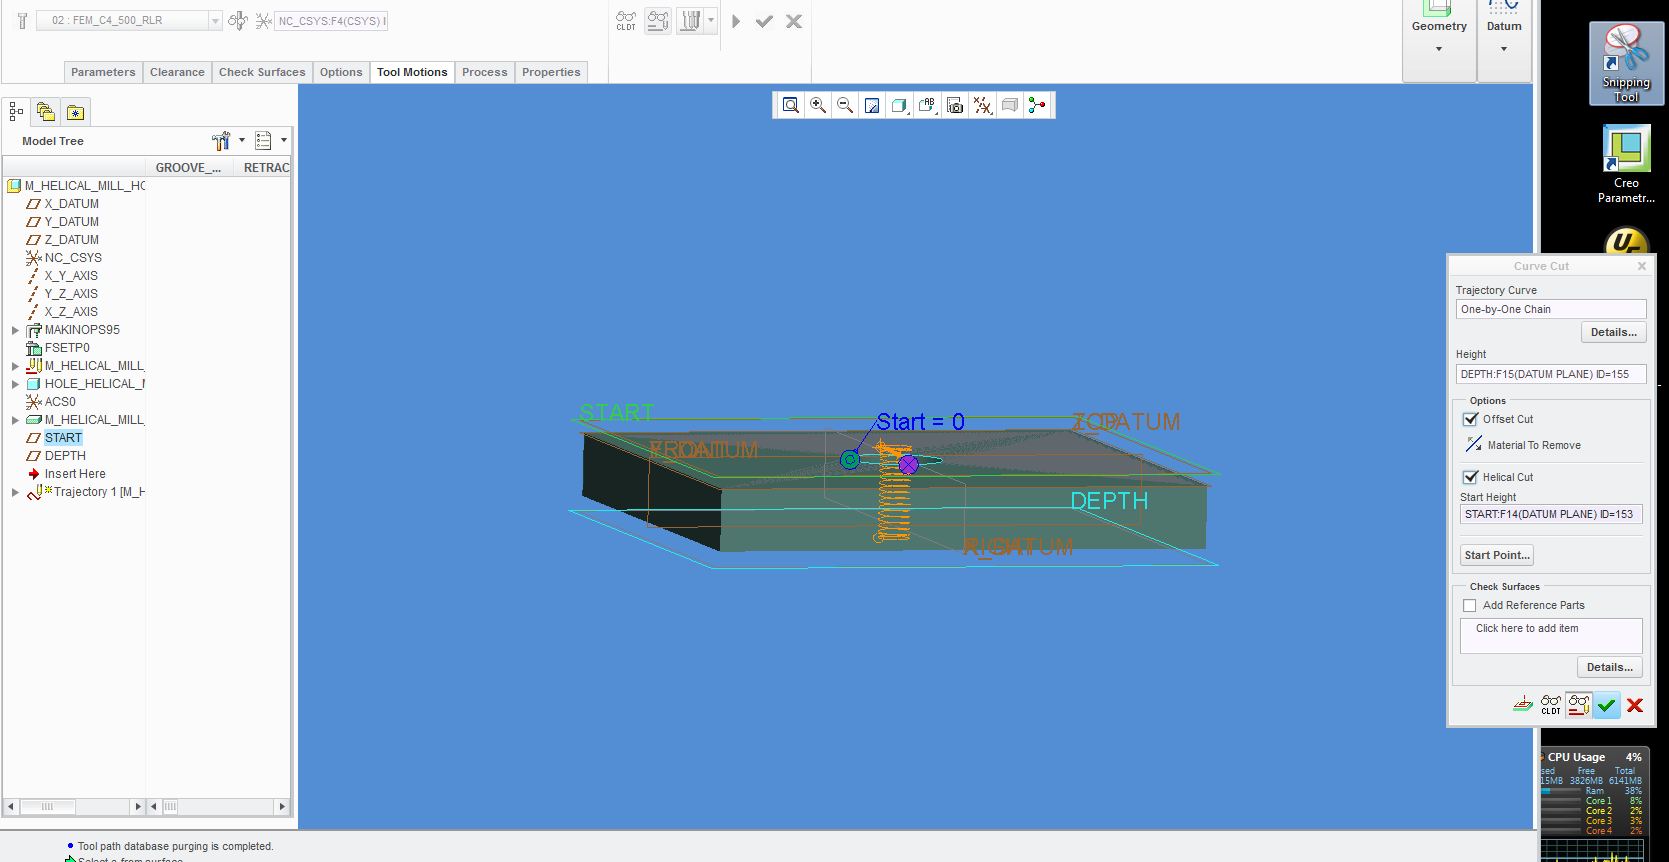Click the tree horizontal scrollbar right arrow
1669x862 pixels.
pyautogui.click(x=282, y=806)
